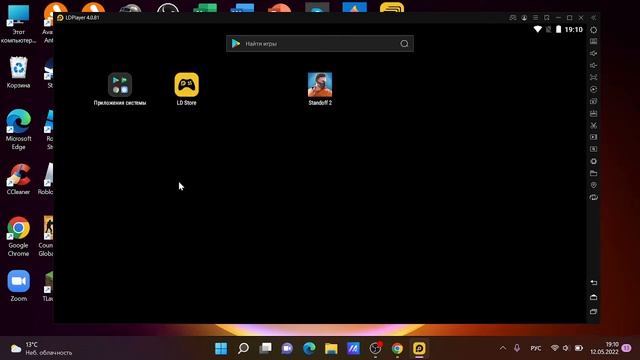The width and height of the screenshot is (640, 360).
Task: Open the Приложения системы folder
Action: 120,89
